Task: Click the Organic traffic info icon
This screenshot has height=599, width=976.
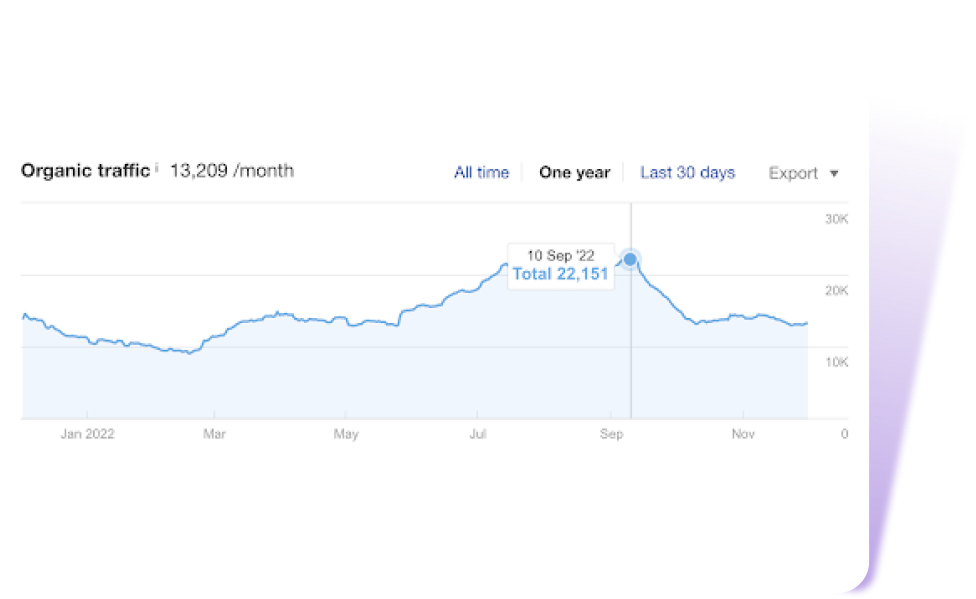Action: coord(156,165)
